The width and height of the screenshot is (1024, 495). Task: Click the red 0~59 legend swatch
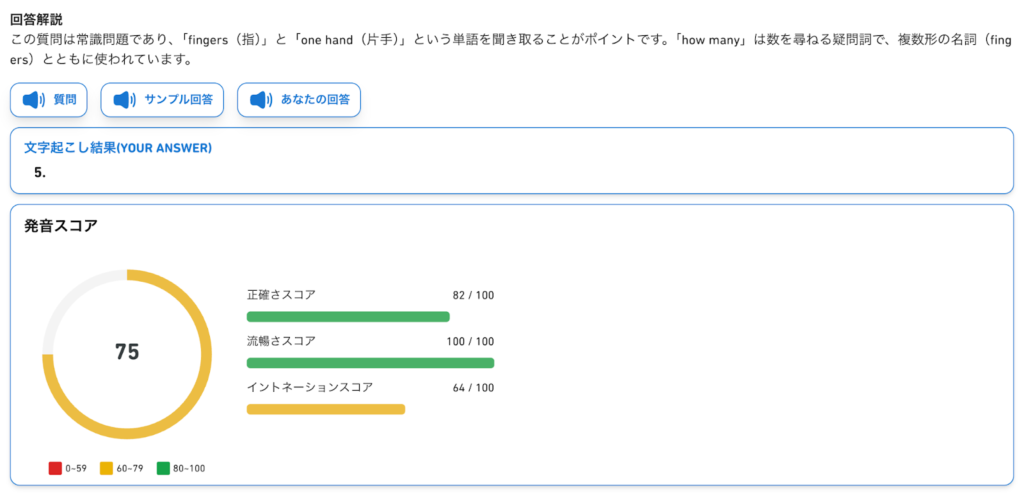click(x=55, y=468)
